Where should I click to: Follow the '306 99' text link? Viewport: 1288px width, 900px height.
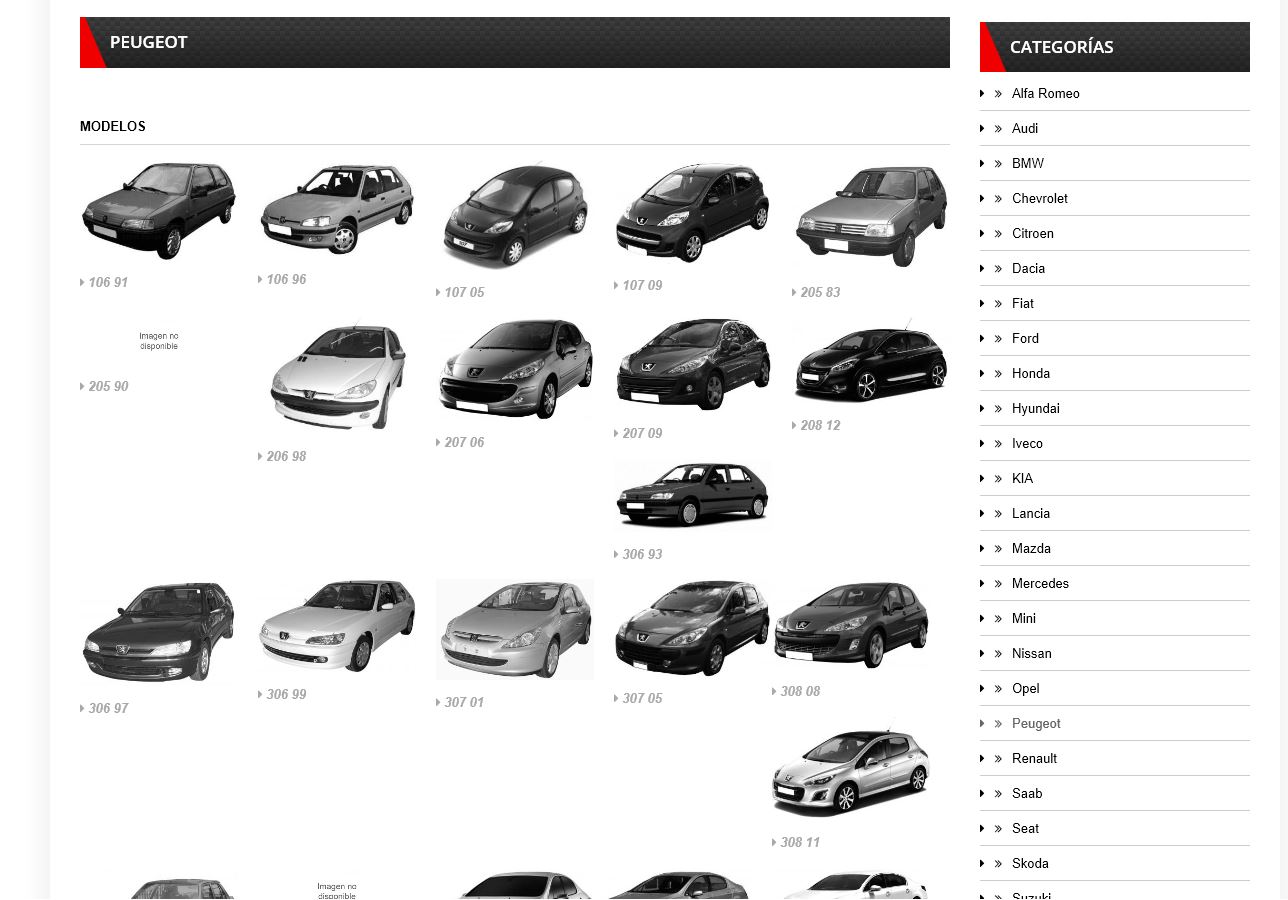pos(286,695)
